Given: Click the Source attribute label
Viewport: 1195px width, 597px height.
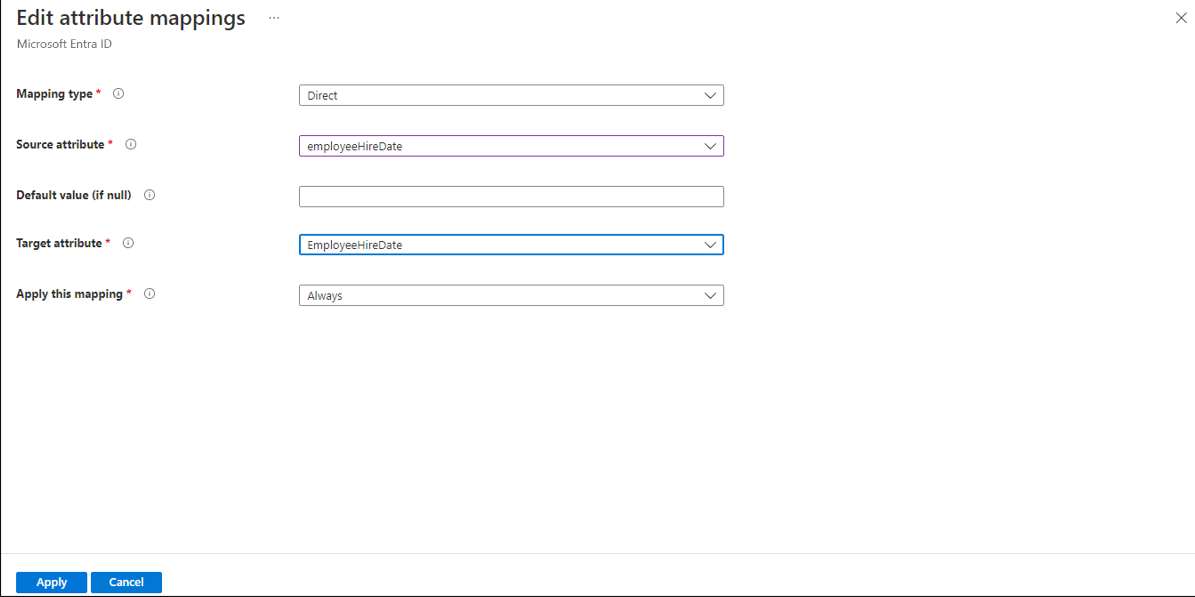Looking at the screenshot, I should pos(62,144).
